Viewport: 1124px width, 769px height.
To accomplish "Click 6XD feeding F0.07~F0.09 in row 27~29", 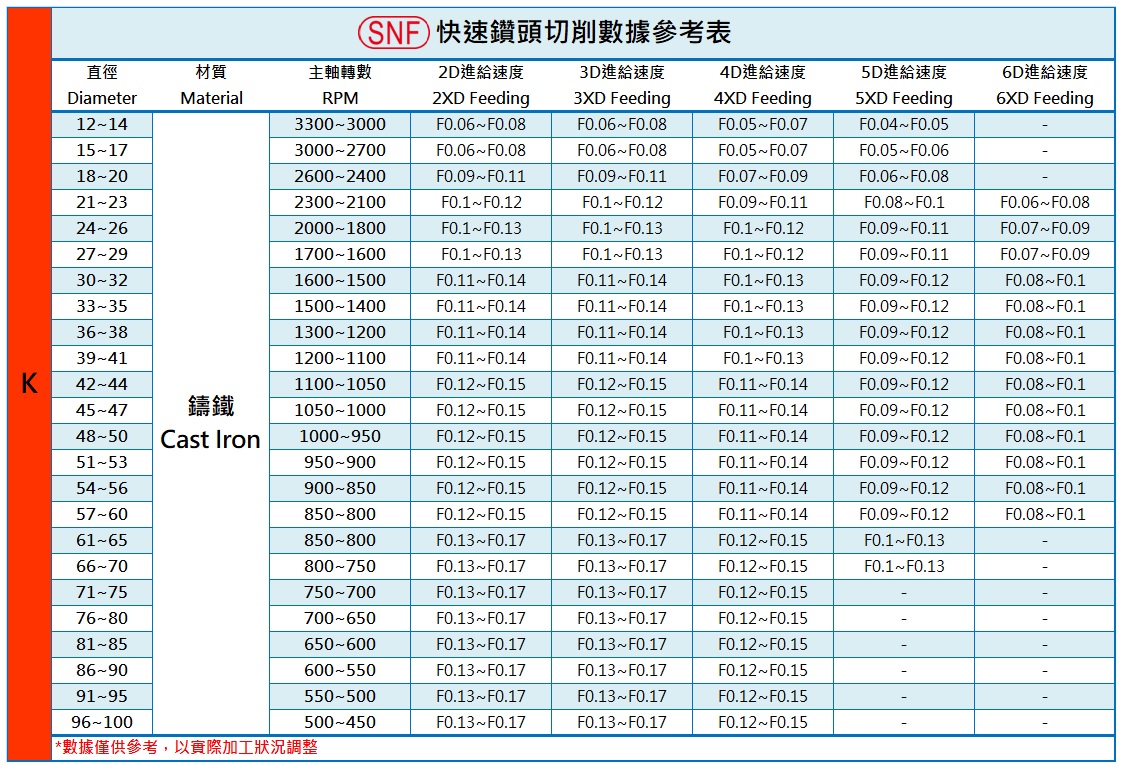I will pos(1045,254).
